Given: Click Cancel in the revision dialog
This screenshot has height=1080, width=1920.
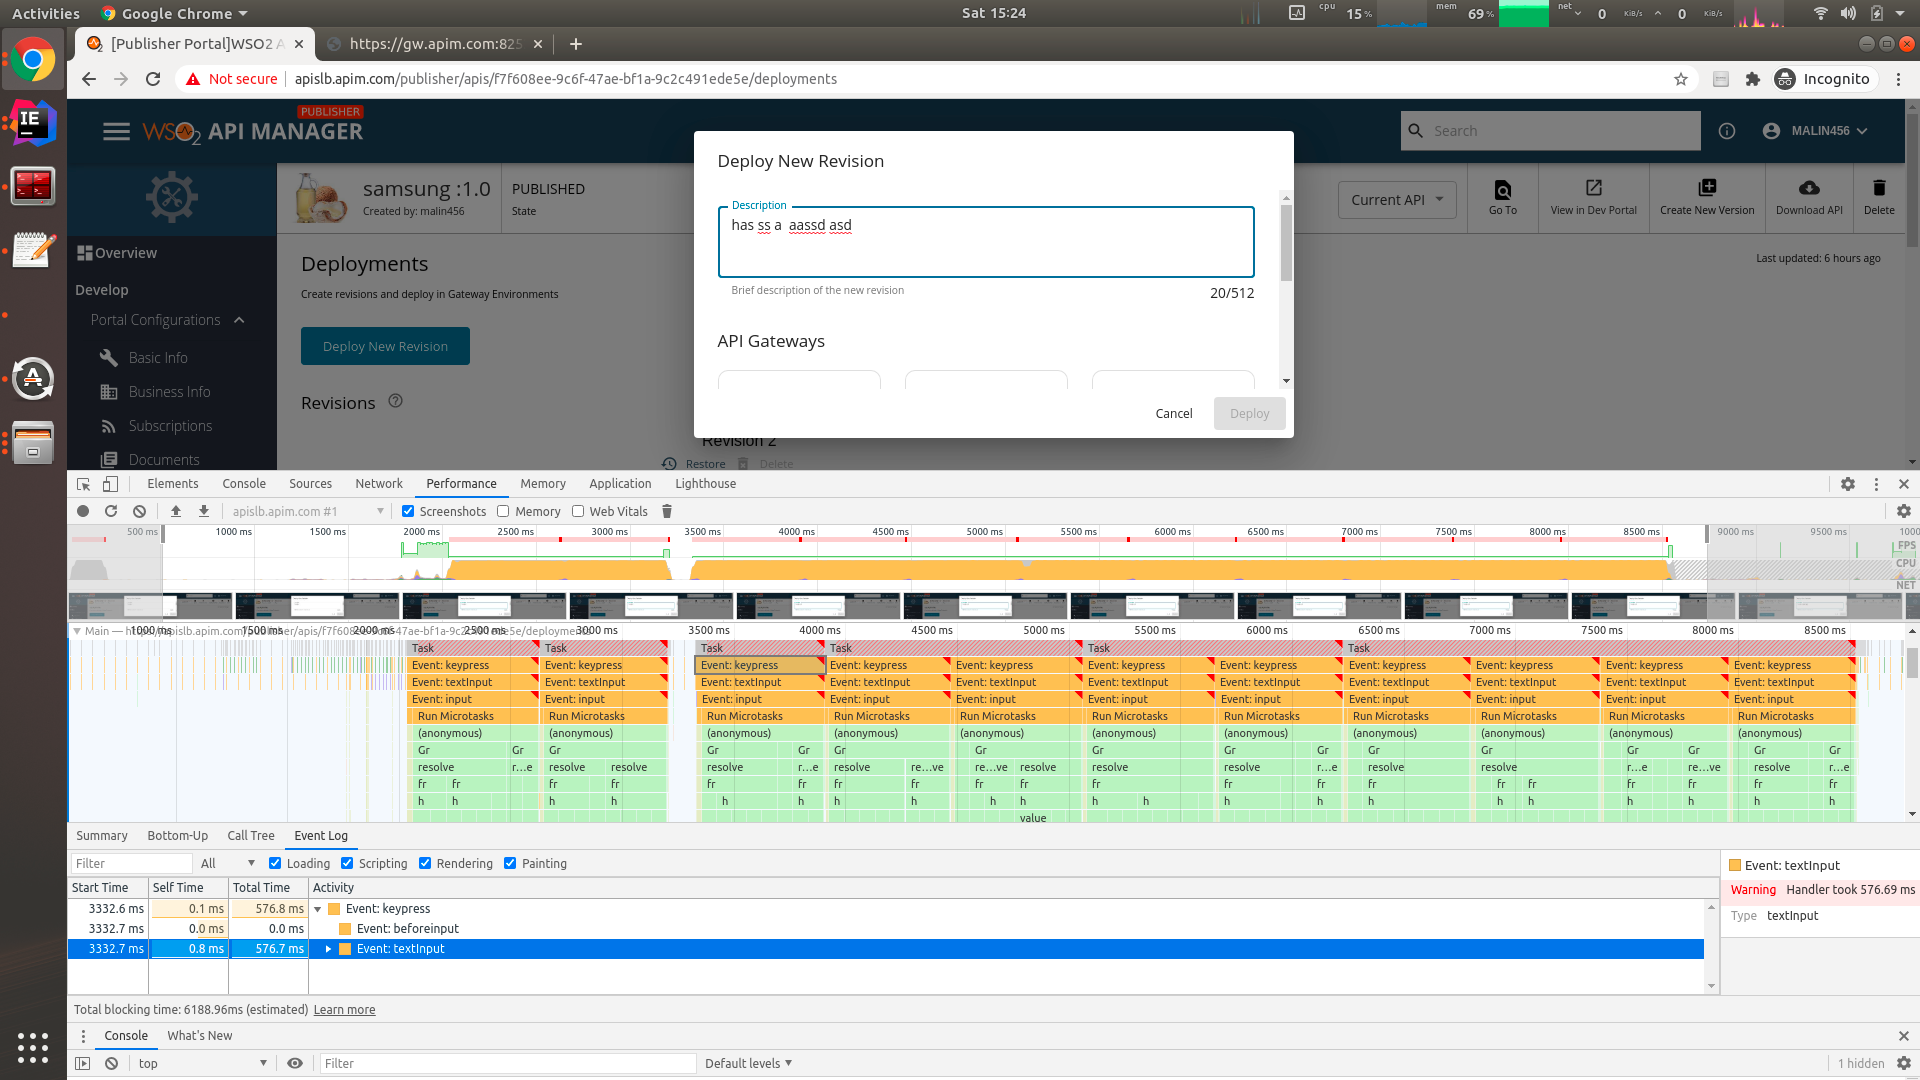Looking at the screenshot, I should click(x=1173, y=413).
